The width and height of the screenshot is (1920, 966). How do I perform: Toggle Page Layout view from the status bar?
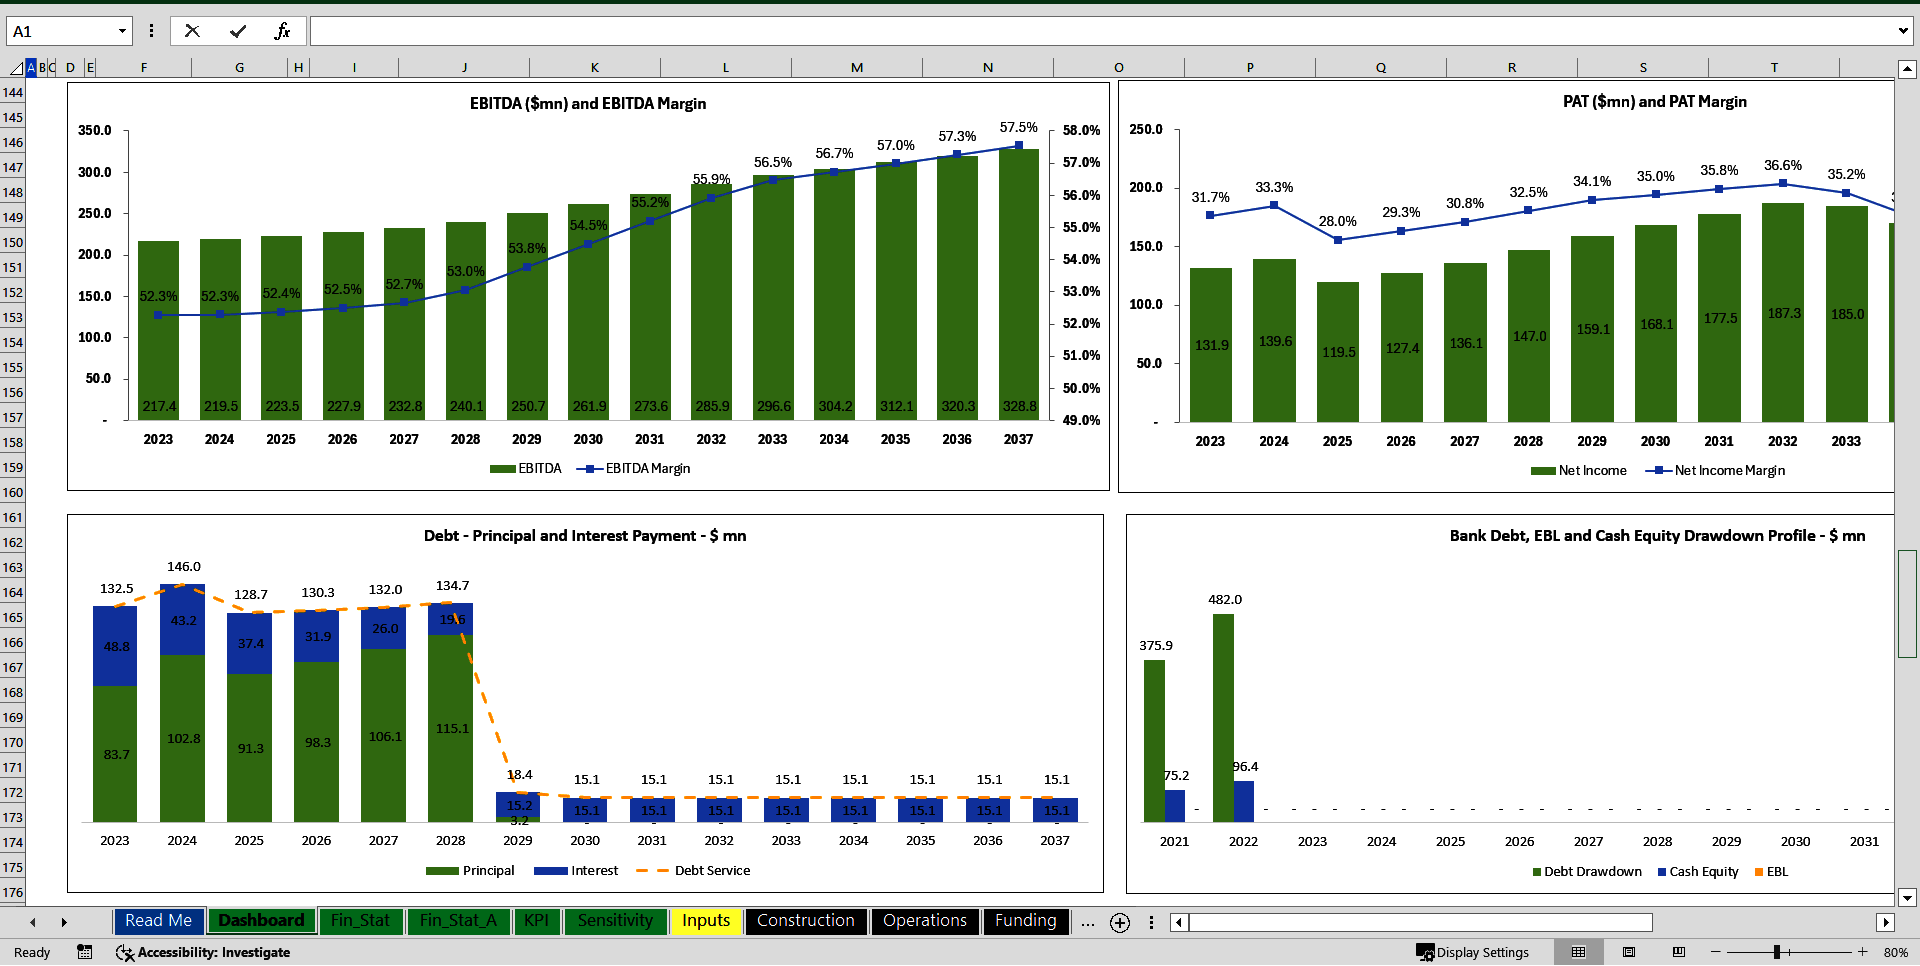coord(1627,952)
